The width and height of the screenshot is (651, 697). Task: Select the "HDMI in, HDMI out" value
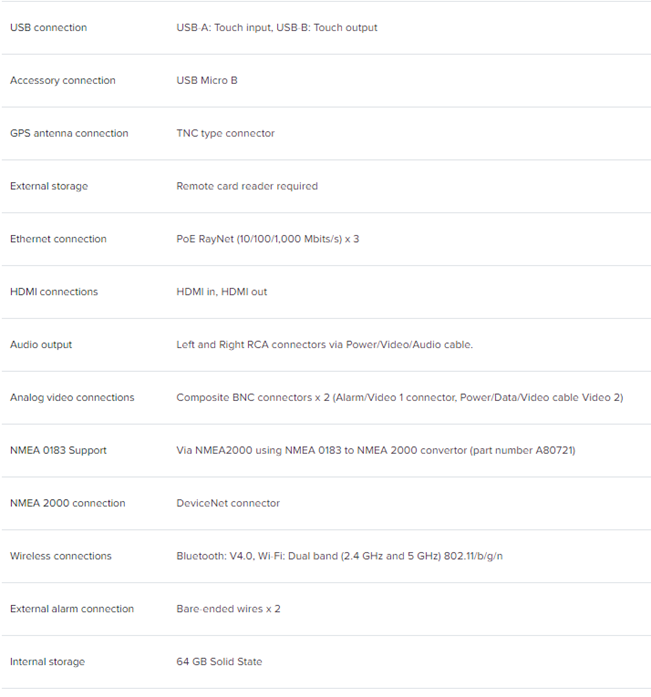tap(222, 292)
